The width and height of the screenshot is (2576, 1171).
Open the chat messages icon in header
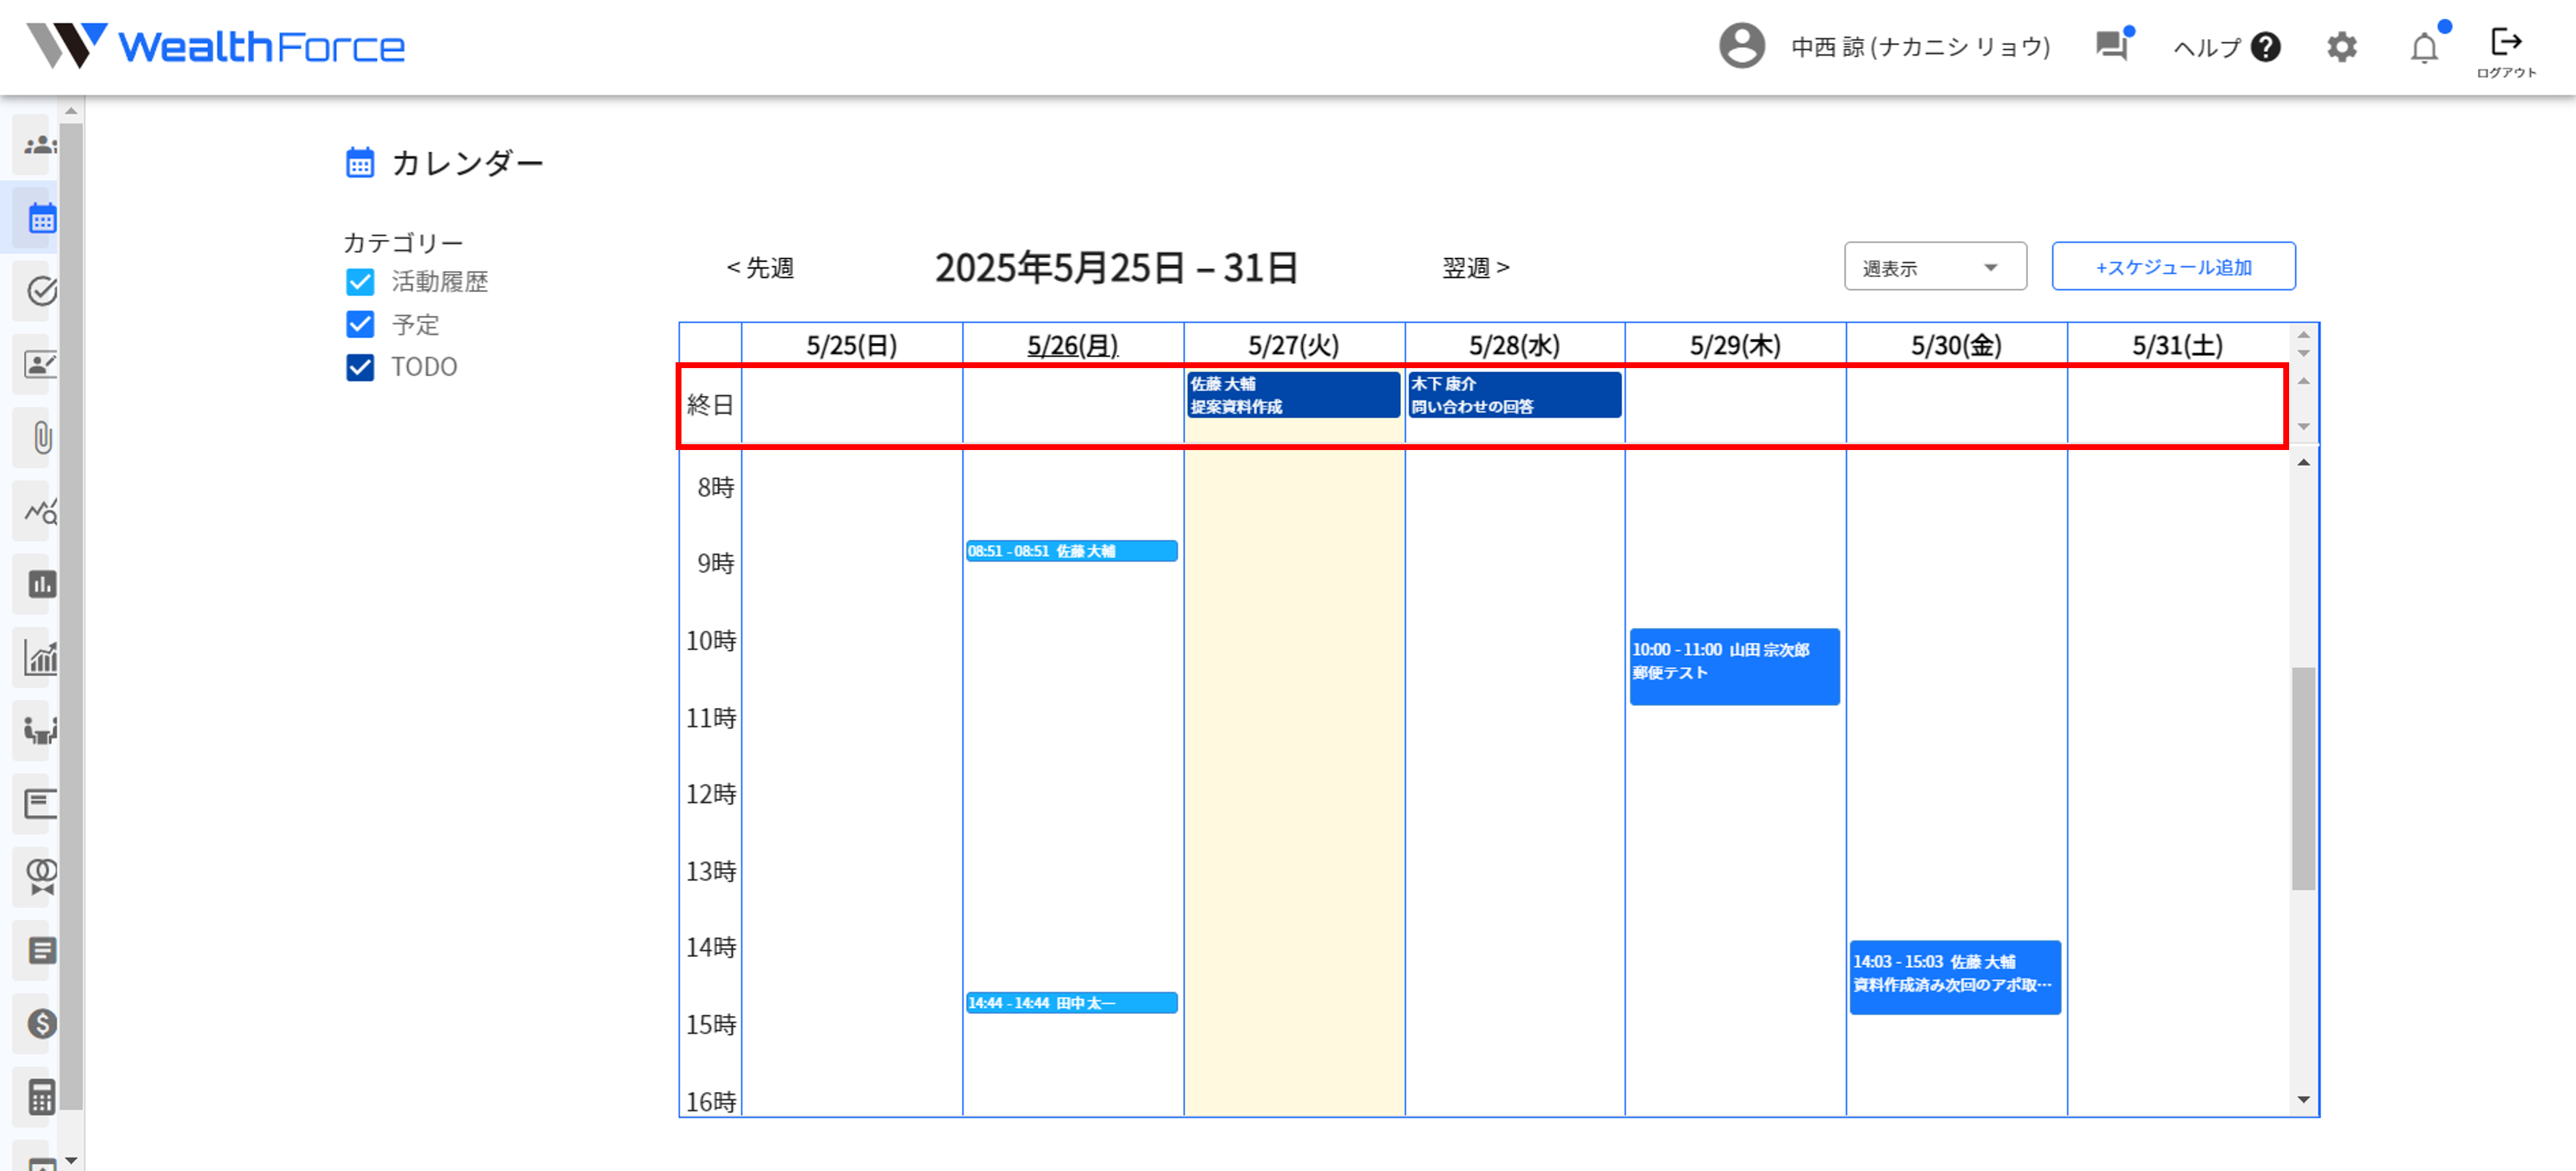[x=2111, y=46]
